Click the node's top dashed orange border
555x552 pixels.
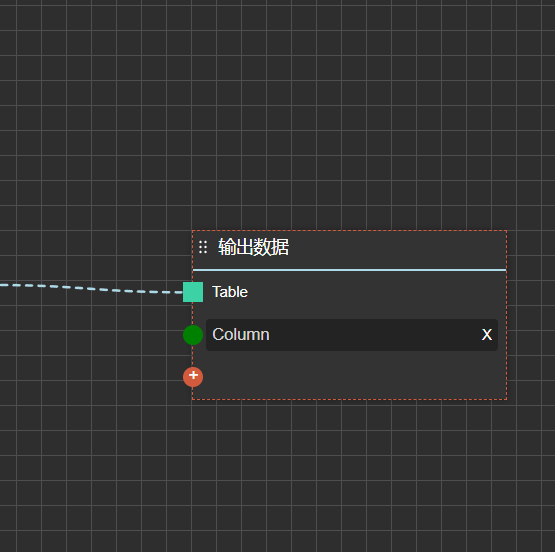(349, 231)
